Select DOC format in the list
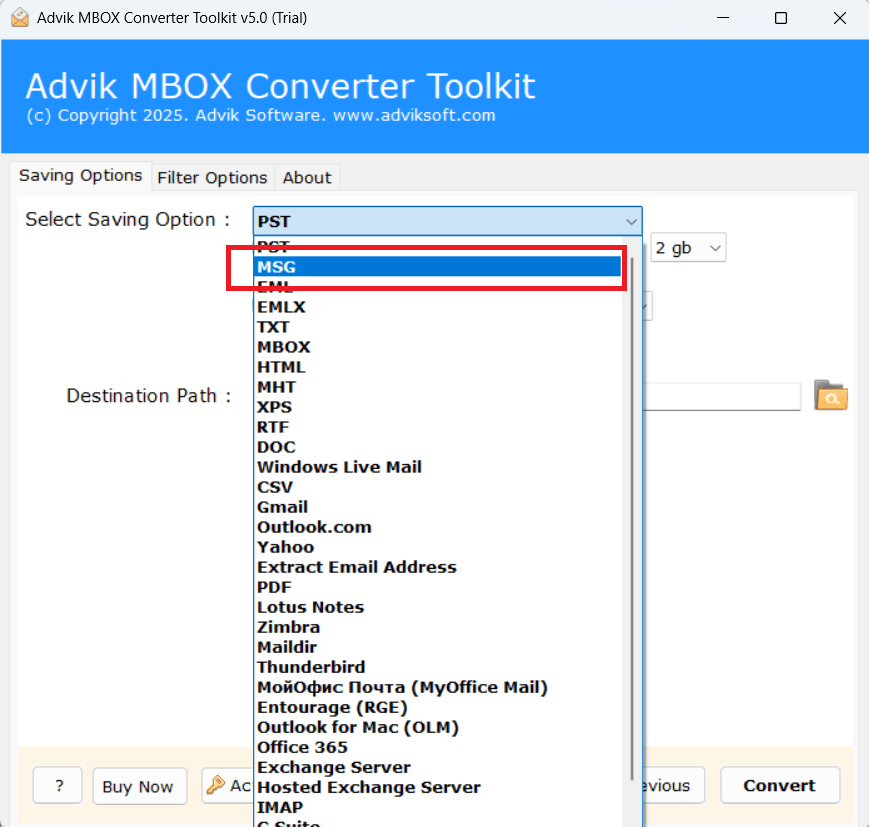The width and height of the screenshot is (869, 827). [437, 447]
